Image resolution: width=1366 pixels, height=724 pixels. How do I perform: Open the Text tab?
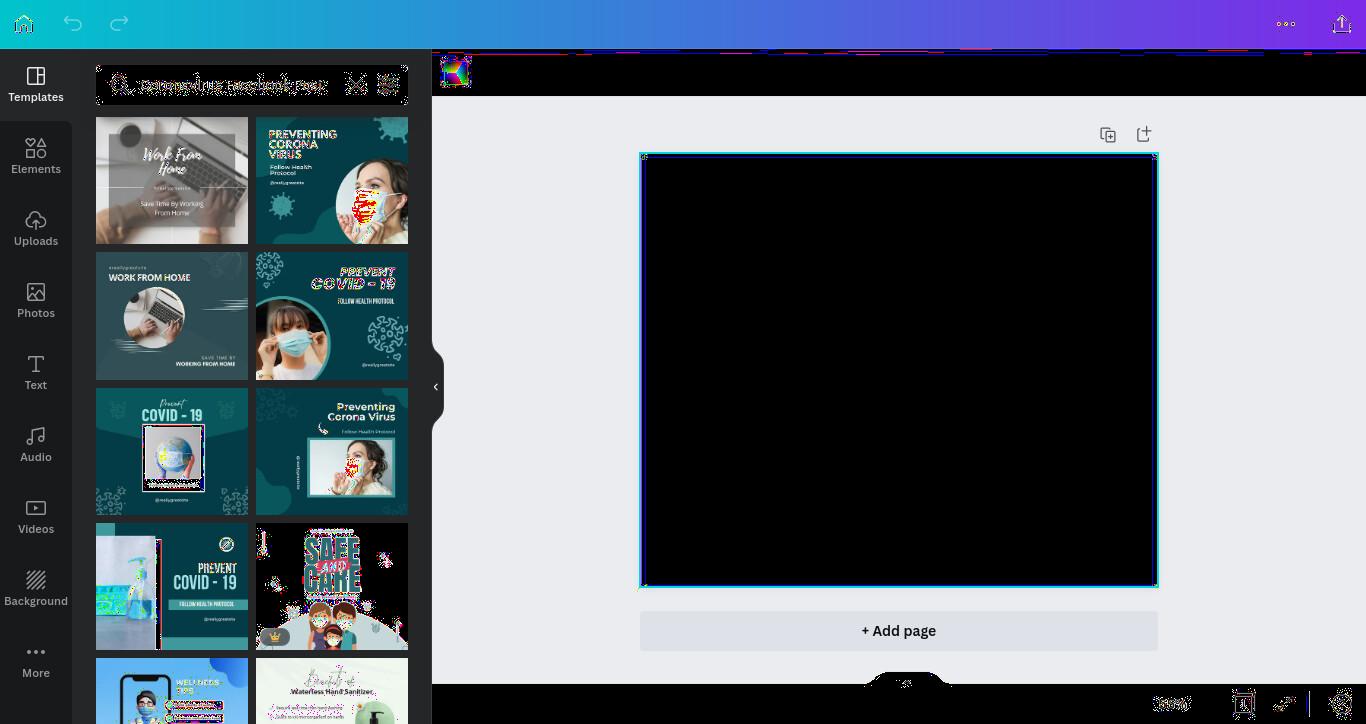point(36,373)
